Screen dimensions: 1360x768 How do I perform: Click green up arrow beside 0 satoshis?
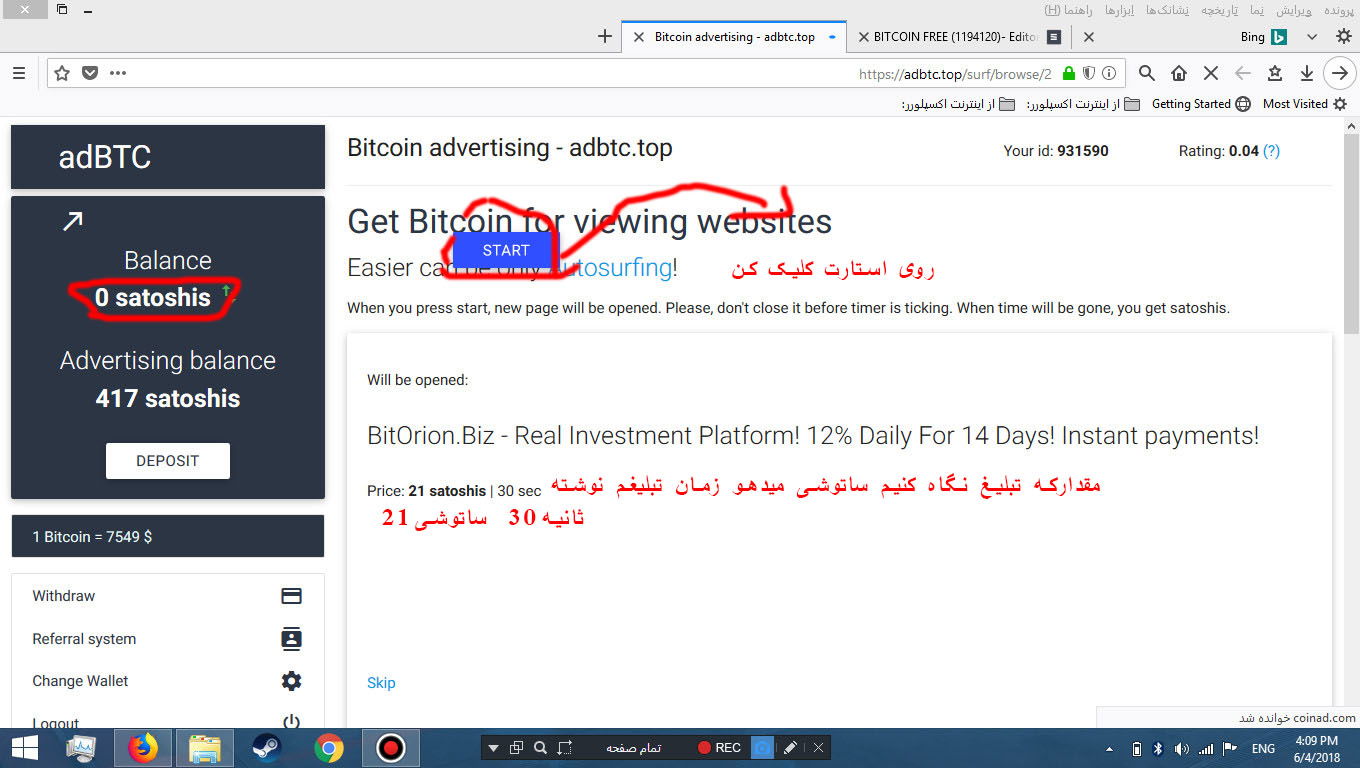point(226,291)
